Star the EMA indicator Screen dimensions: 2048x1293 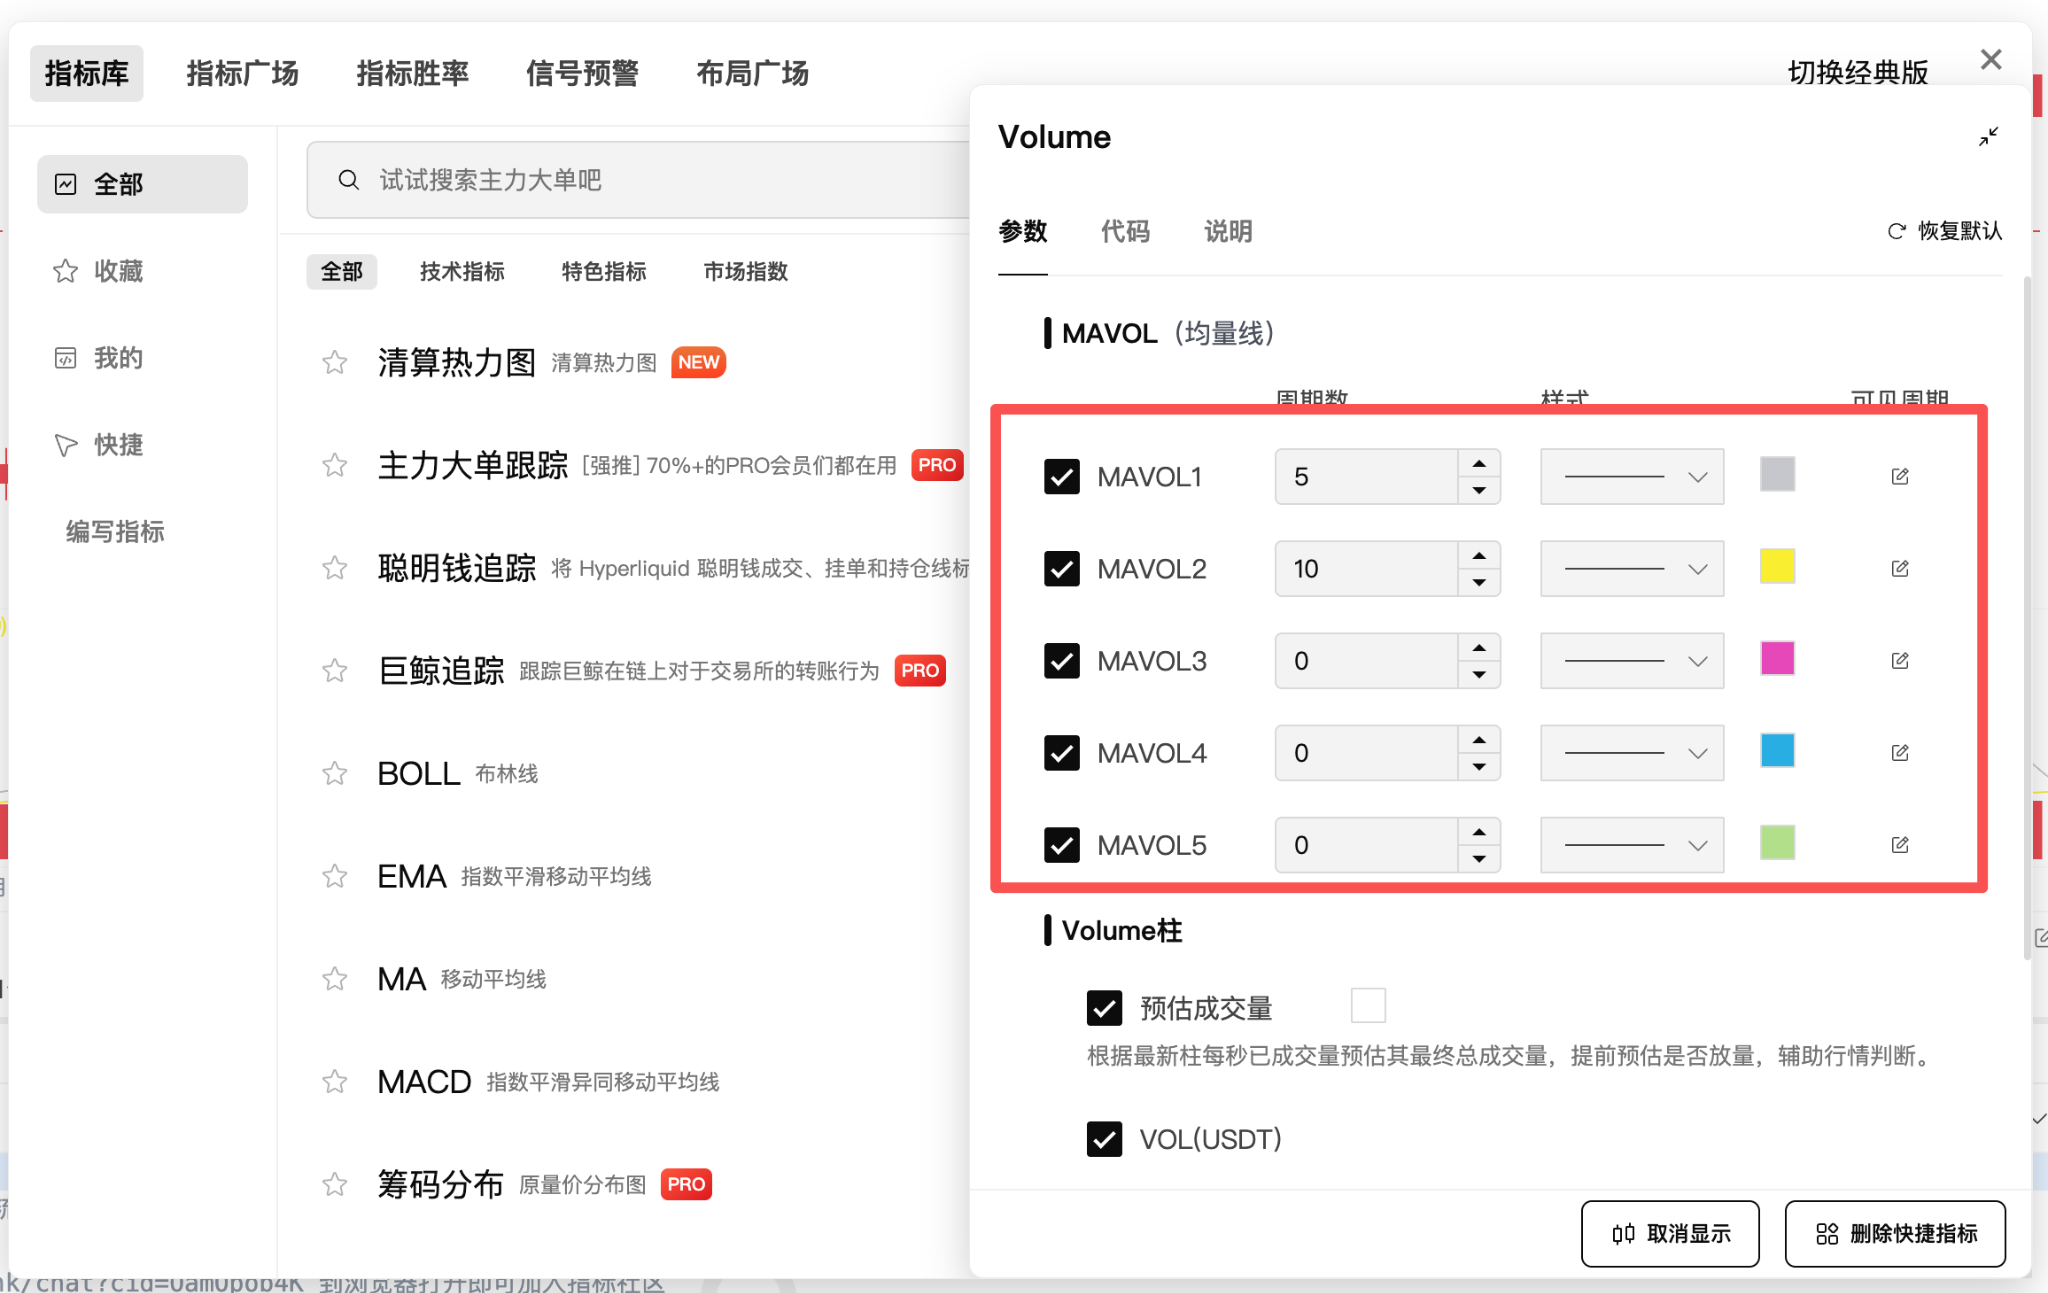[334, 876]
